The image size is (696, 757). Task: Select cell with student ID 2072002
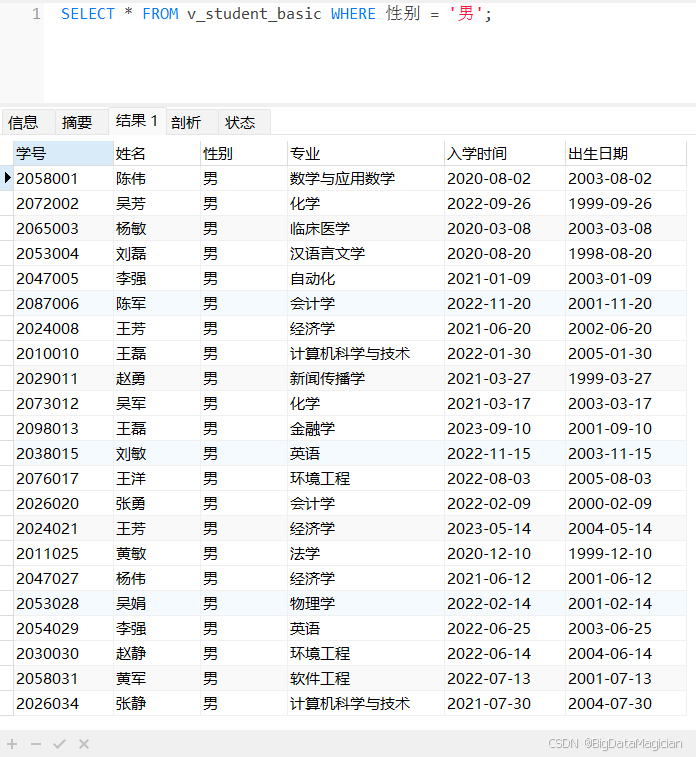tap(64, 204)
